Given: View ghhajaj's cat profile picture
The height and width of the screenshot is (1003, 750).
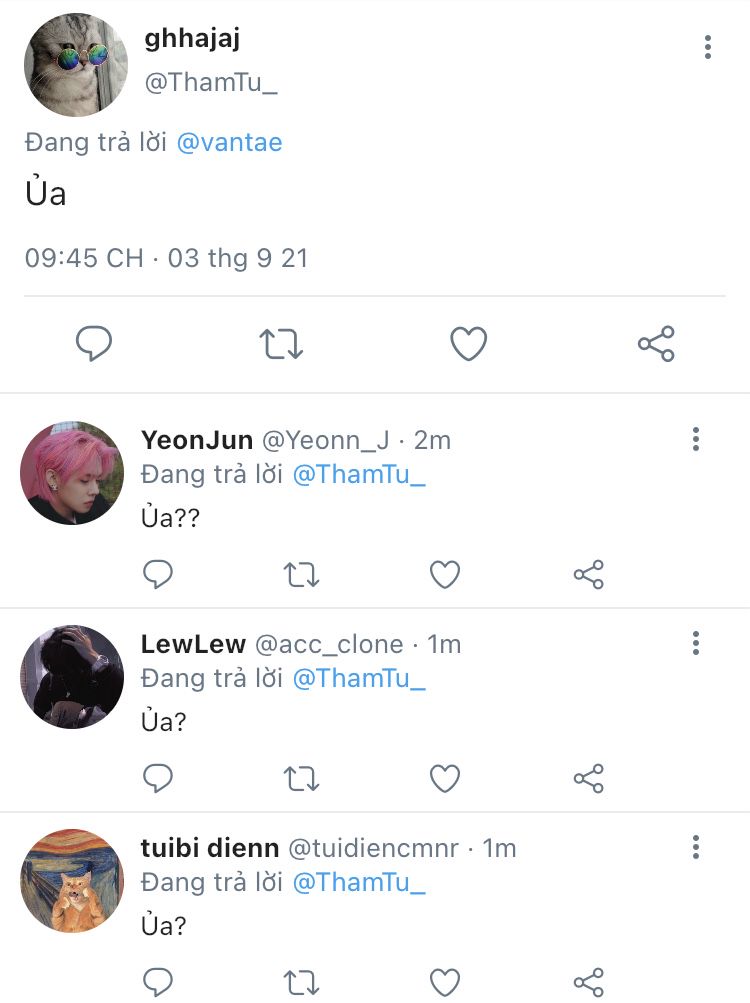Looking at the screenshot, I should tap(76, 65).
